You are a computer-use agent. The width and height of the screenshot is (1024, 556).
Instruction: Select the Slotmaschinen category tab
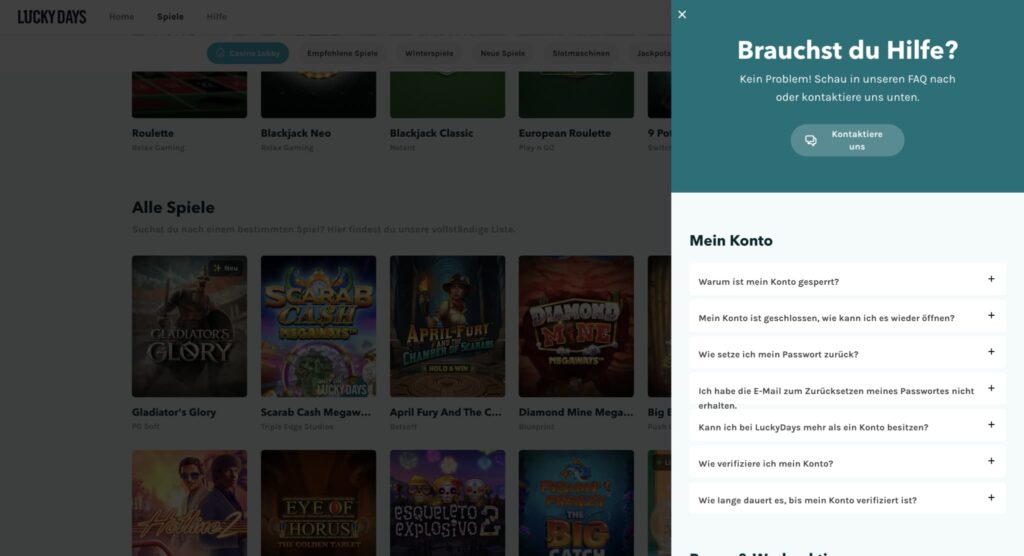(x=579, y=53)
